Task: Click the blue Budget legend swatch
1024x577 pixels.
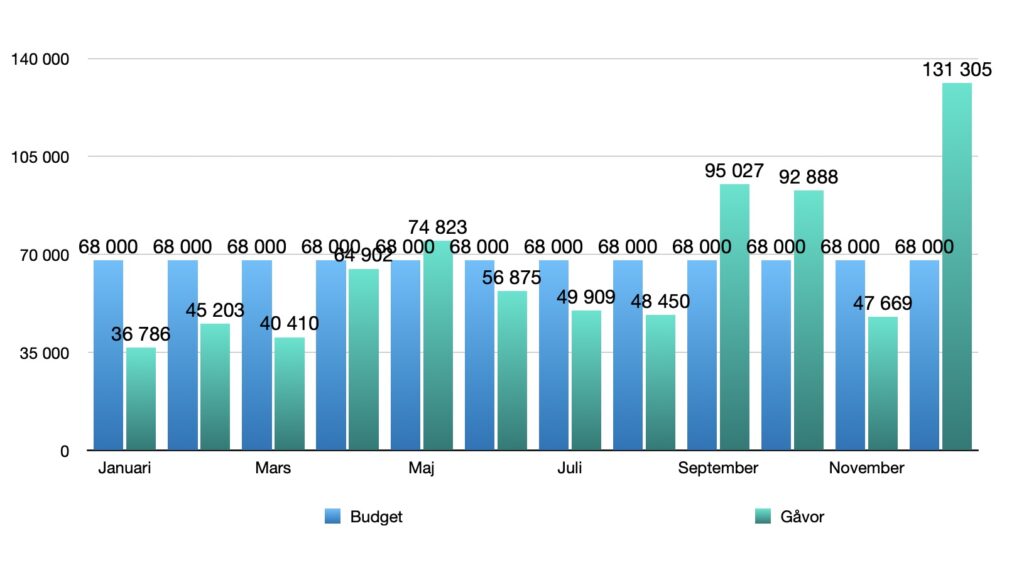Action: pyautogui.click(x=333, y=517)
